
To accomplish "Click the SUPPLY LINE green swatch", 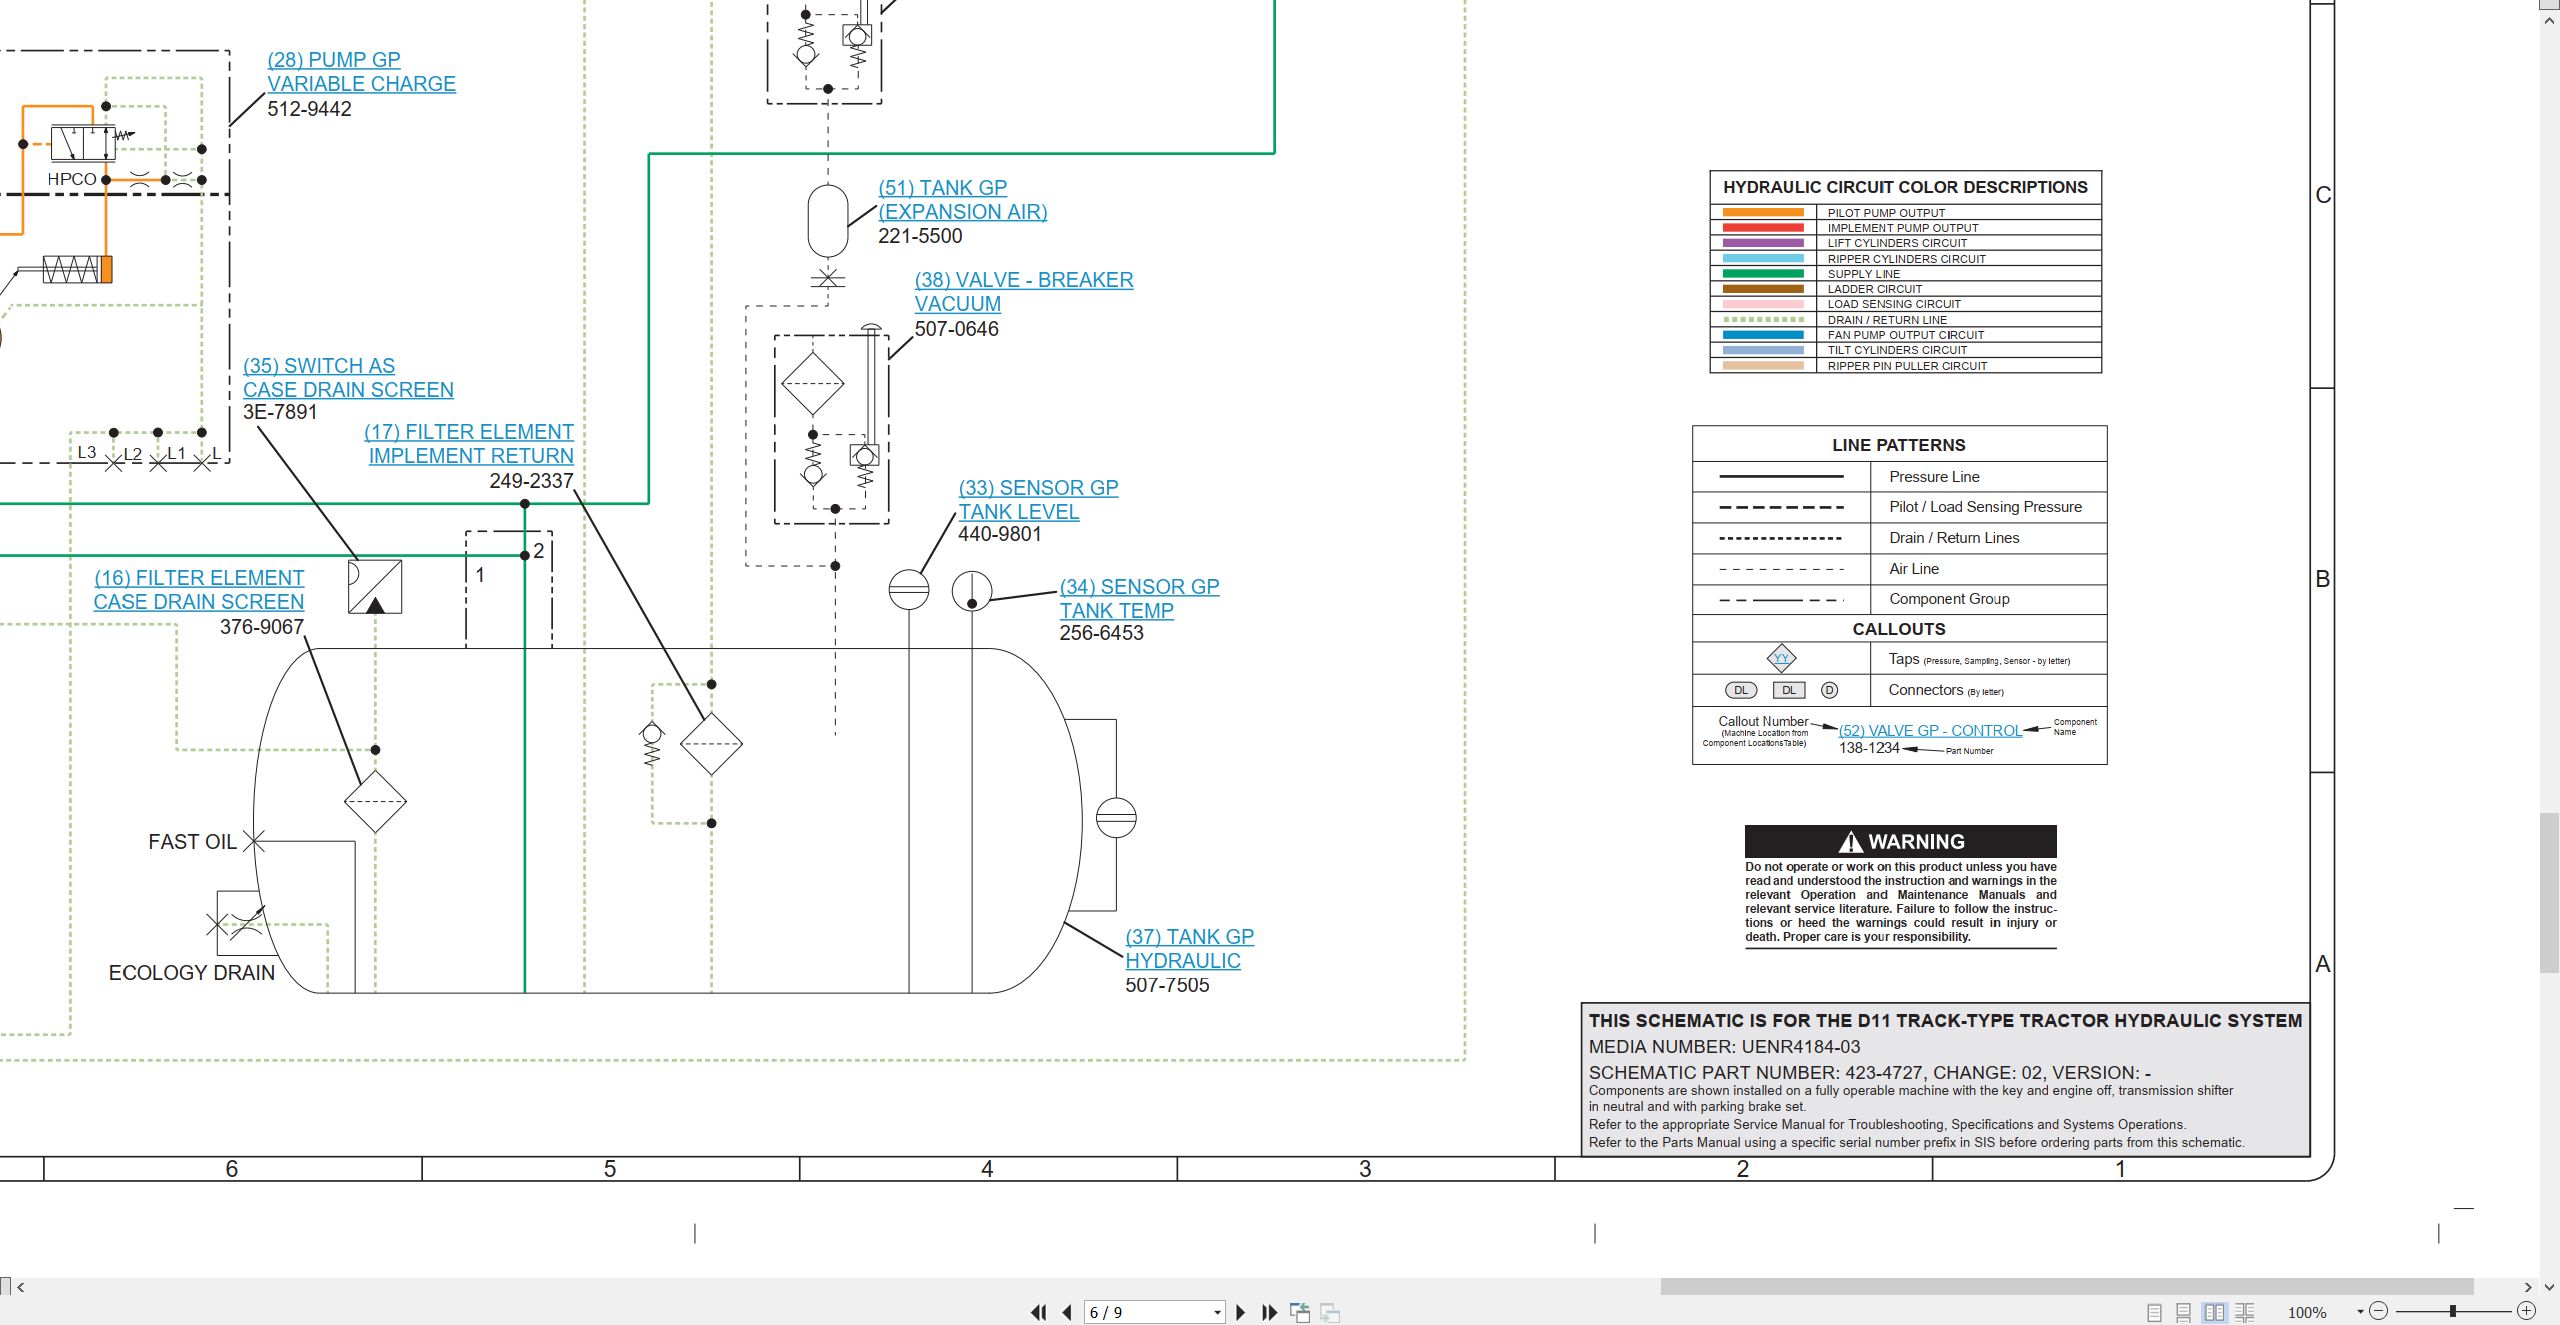I will pos(1763,274).
